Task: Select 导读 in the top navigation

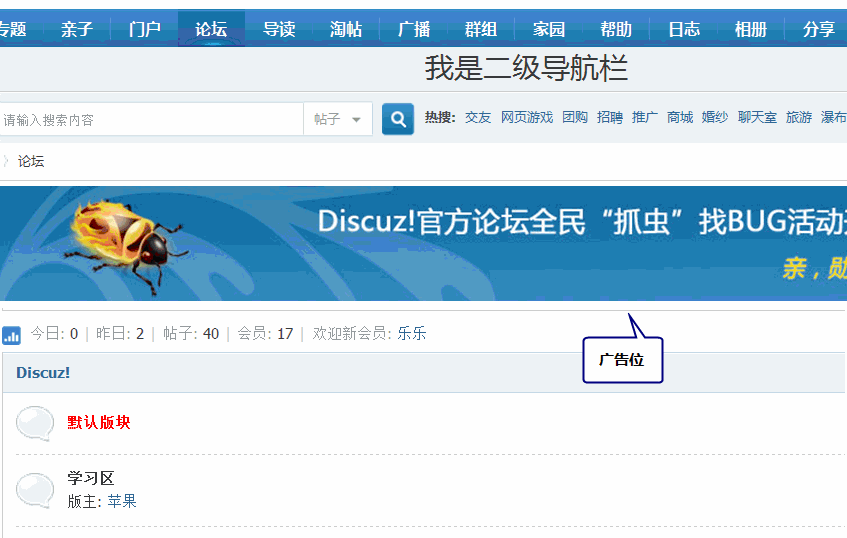Action: [x=279, y=29]
